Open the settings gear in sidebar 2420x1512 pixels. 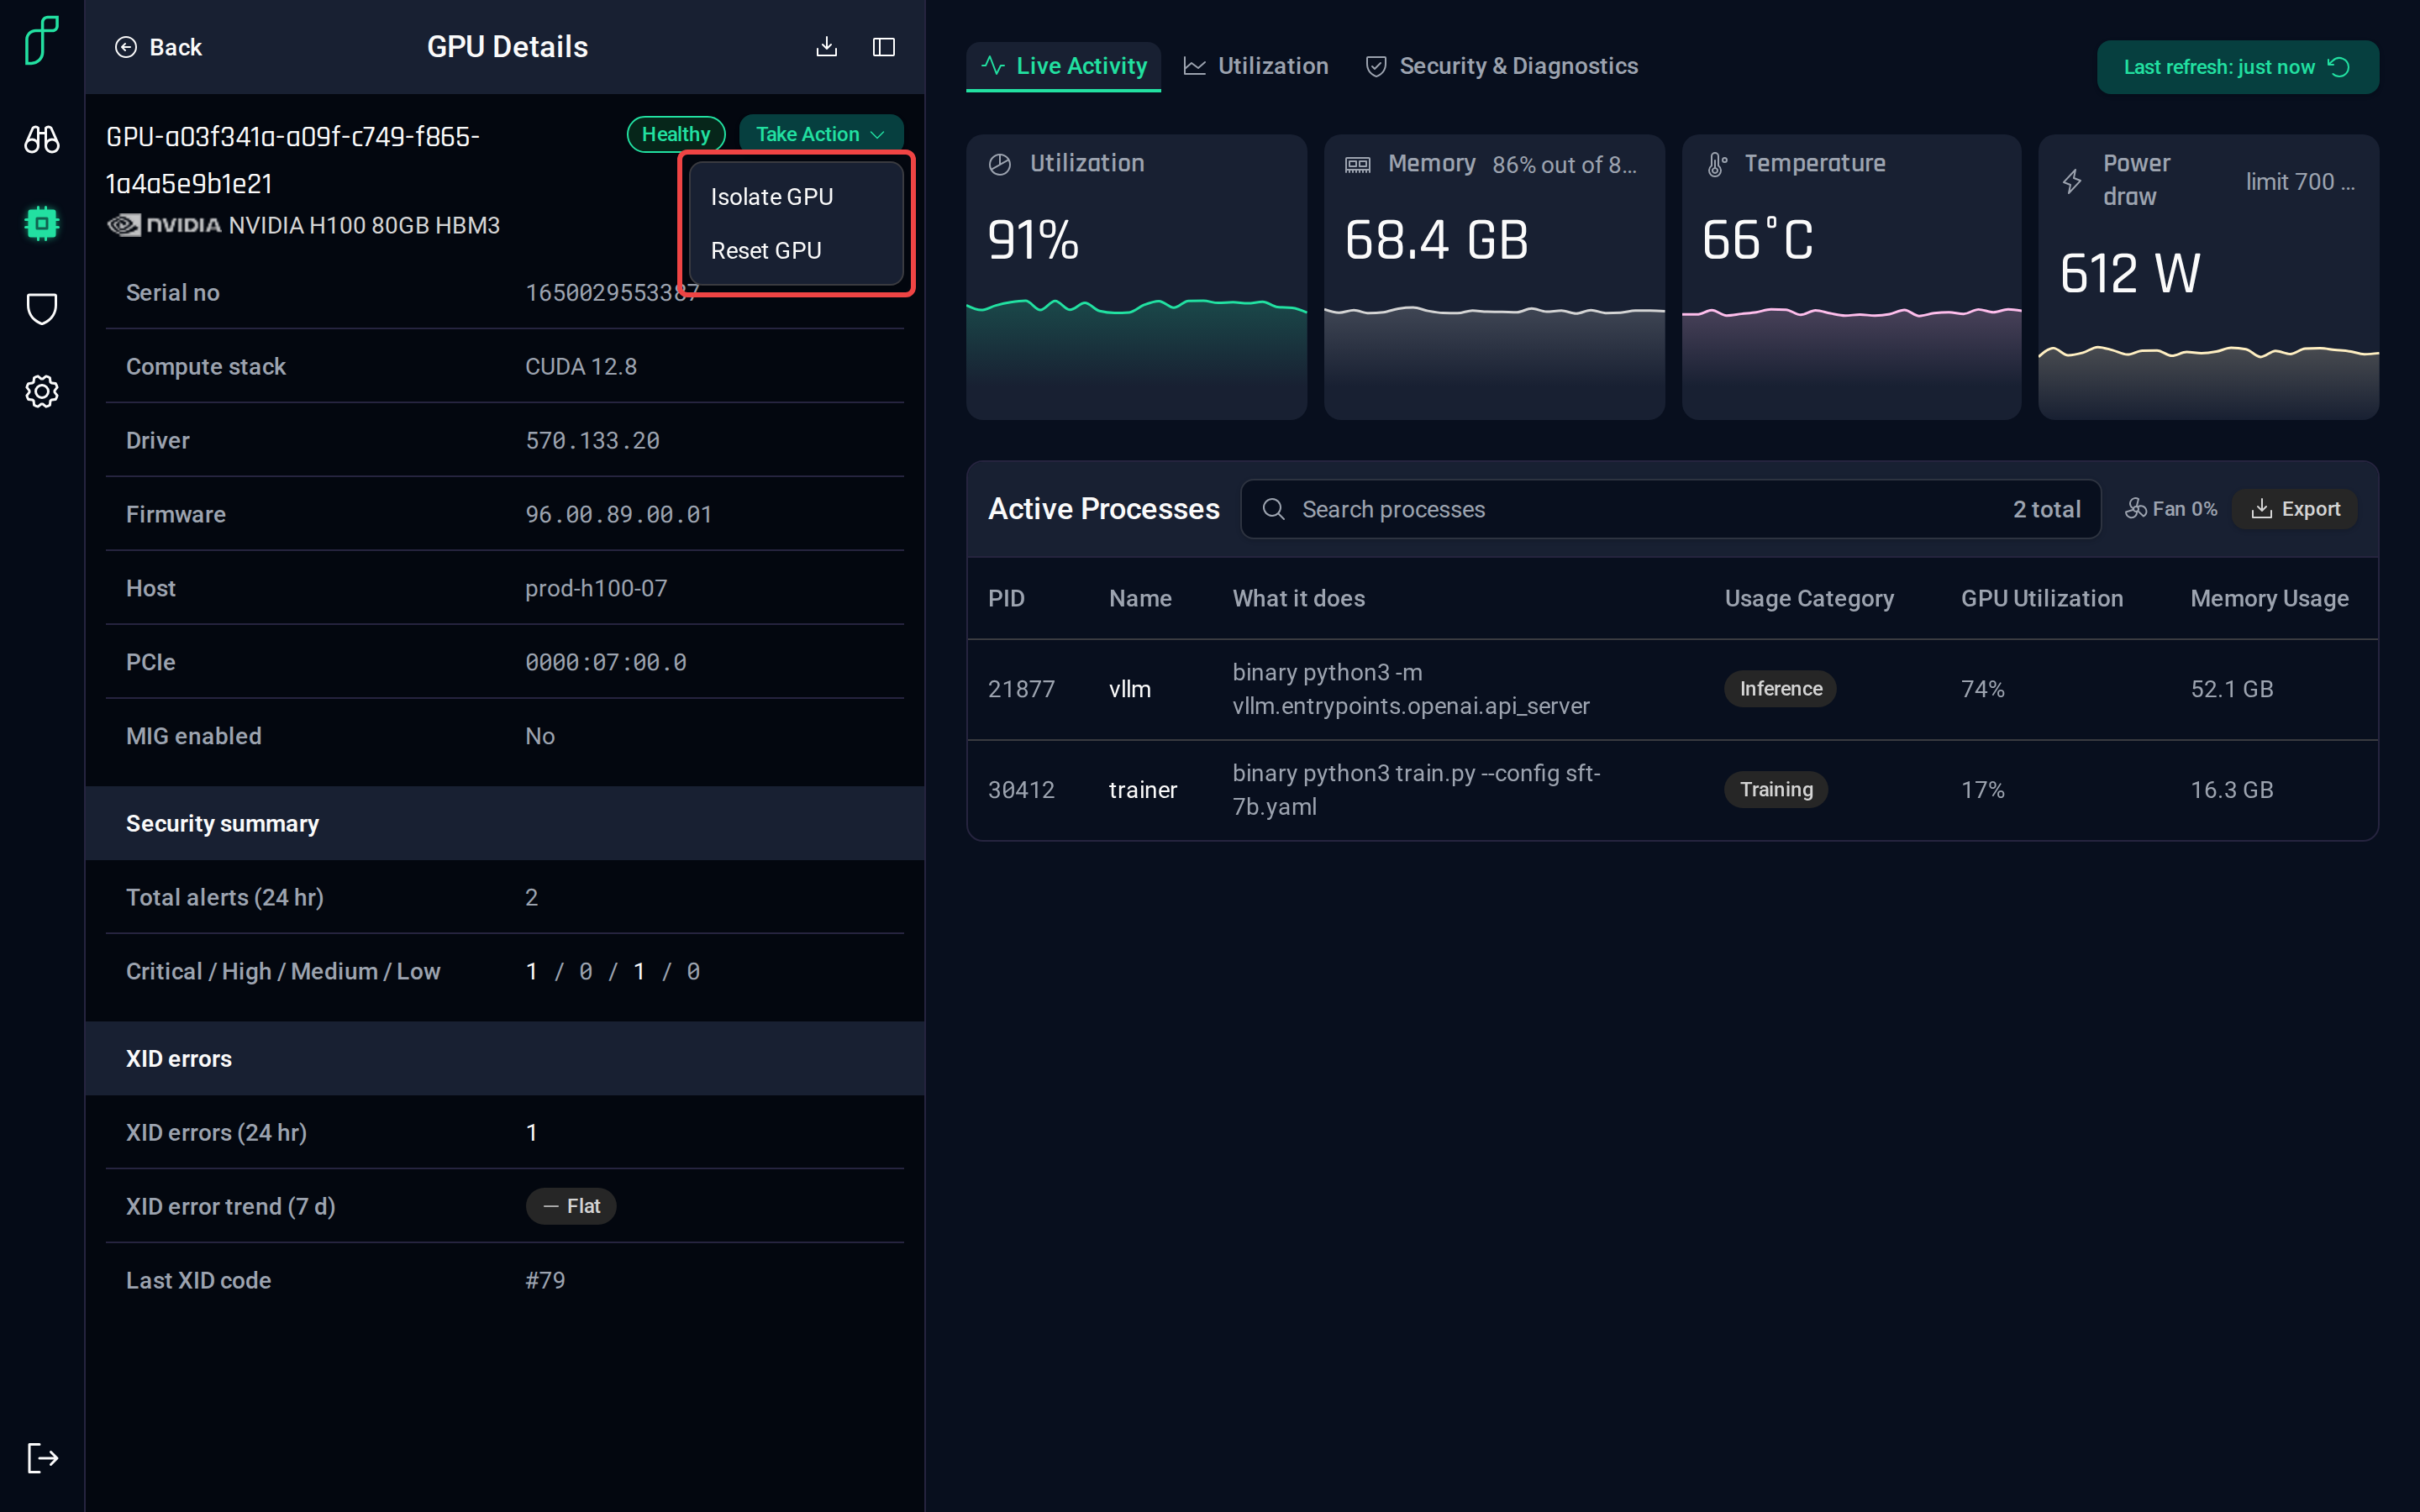[x=41, y=391]
